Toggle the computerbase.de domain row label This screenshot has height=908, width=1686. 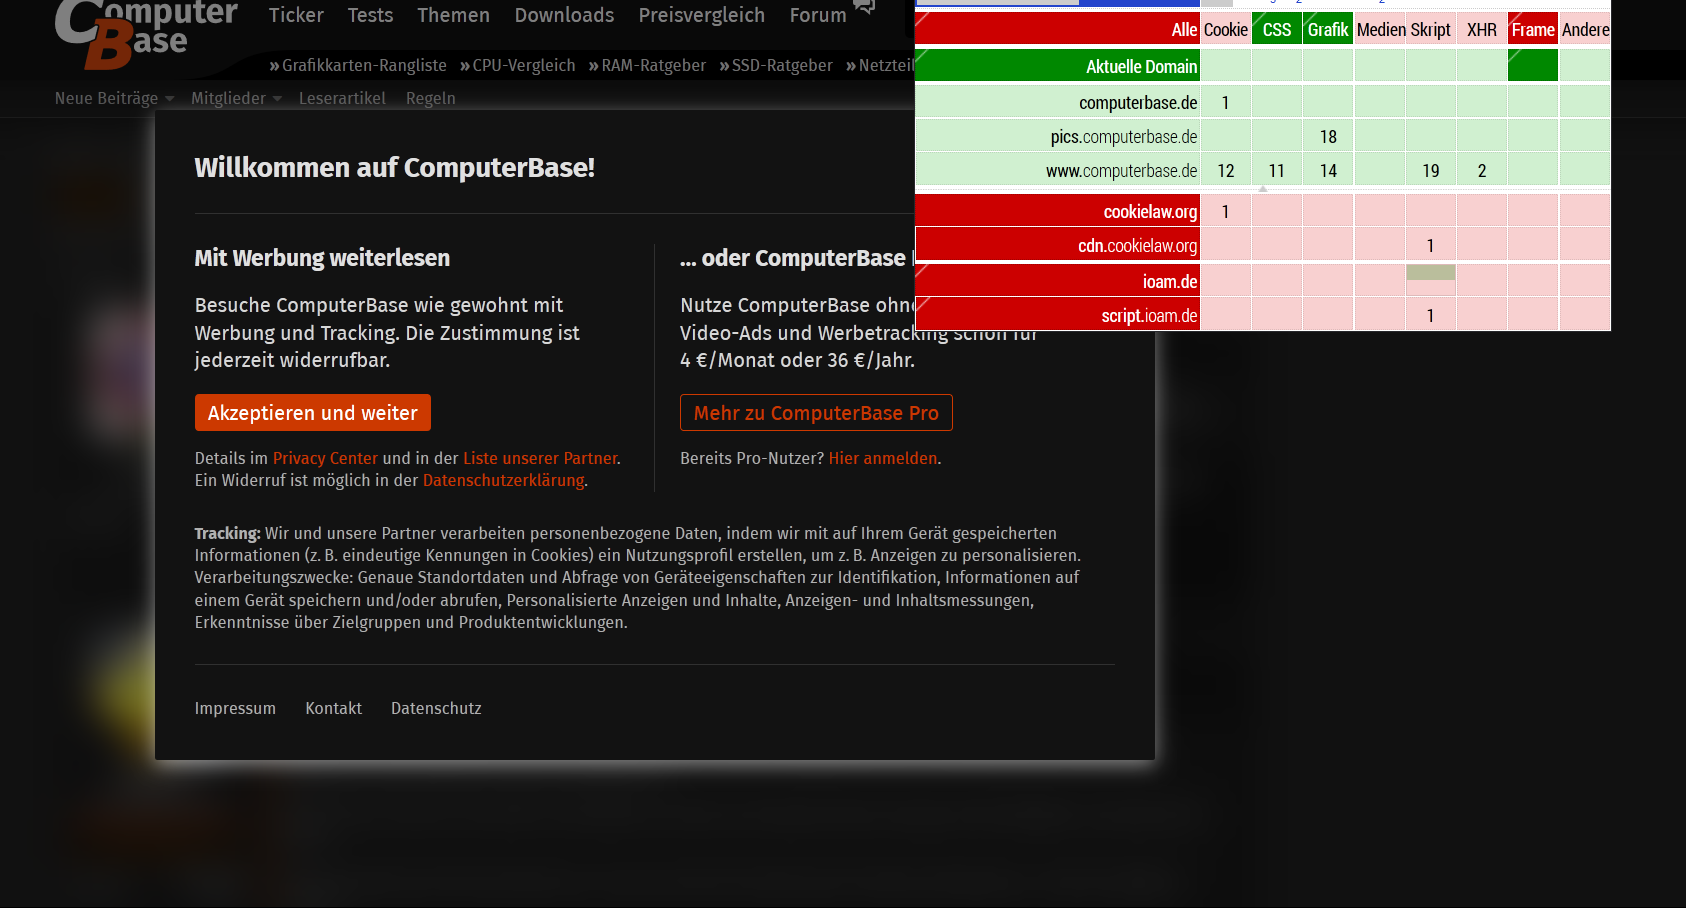[1057, 102]
